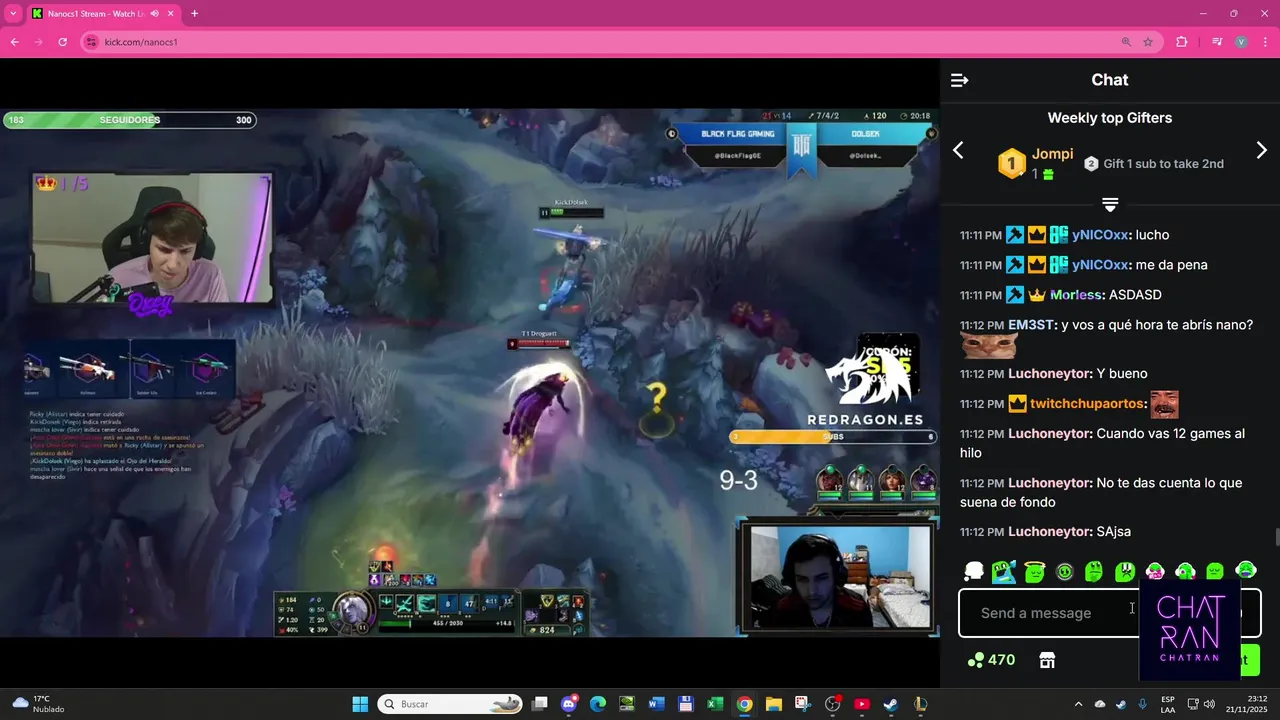This screenshot has height=720, width=1280.
Task: Expand the gifters leaderboard chevron handle
Action: (x=1110, y=204)
